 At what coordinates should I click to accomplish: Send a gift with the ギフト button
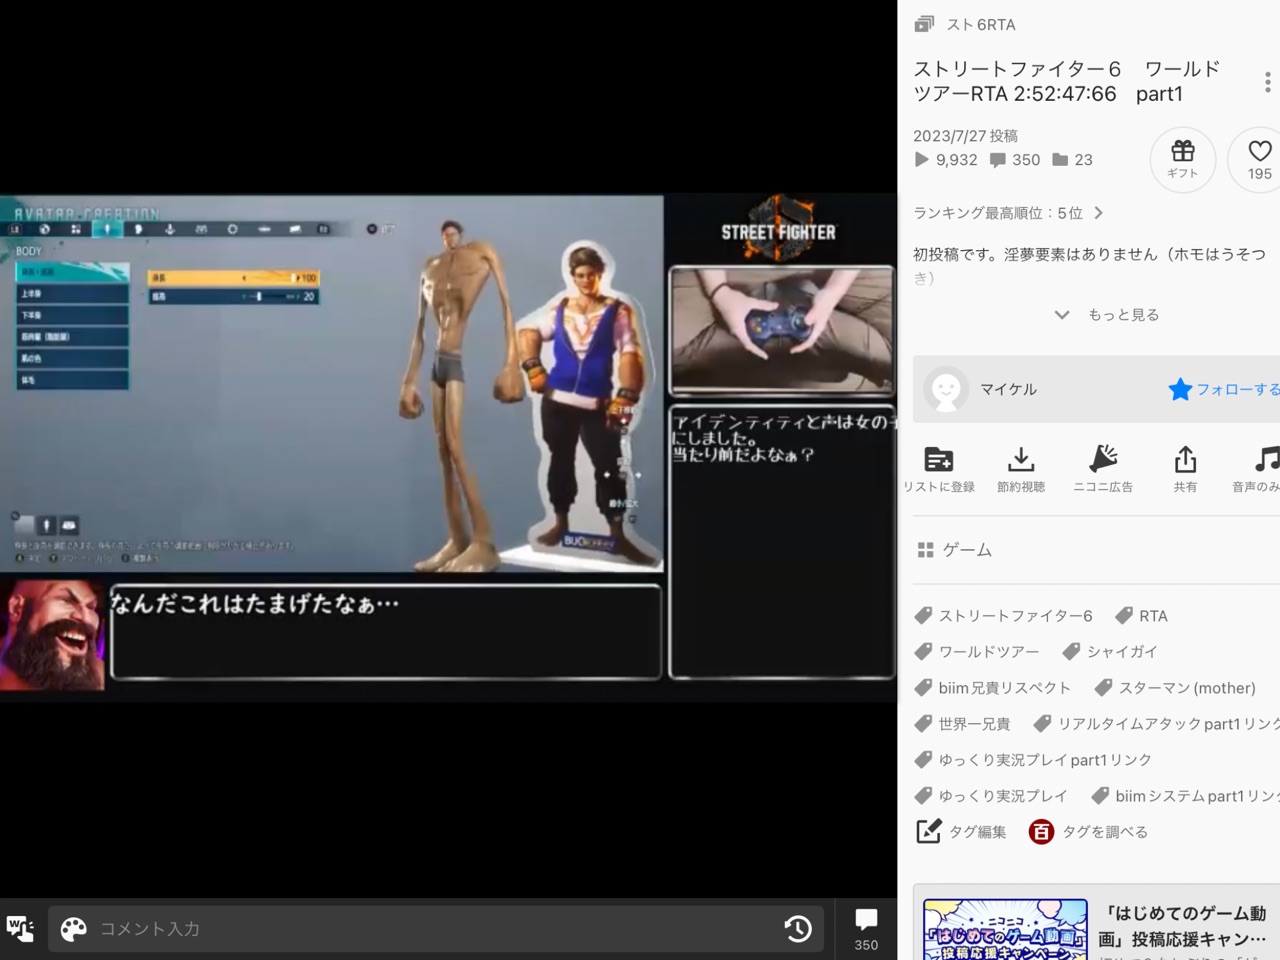tap(1183, 159)
